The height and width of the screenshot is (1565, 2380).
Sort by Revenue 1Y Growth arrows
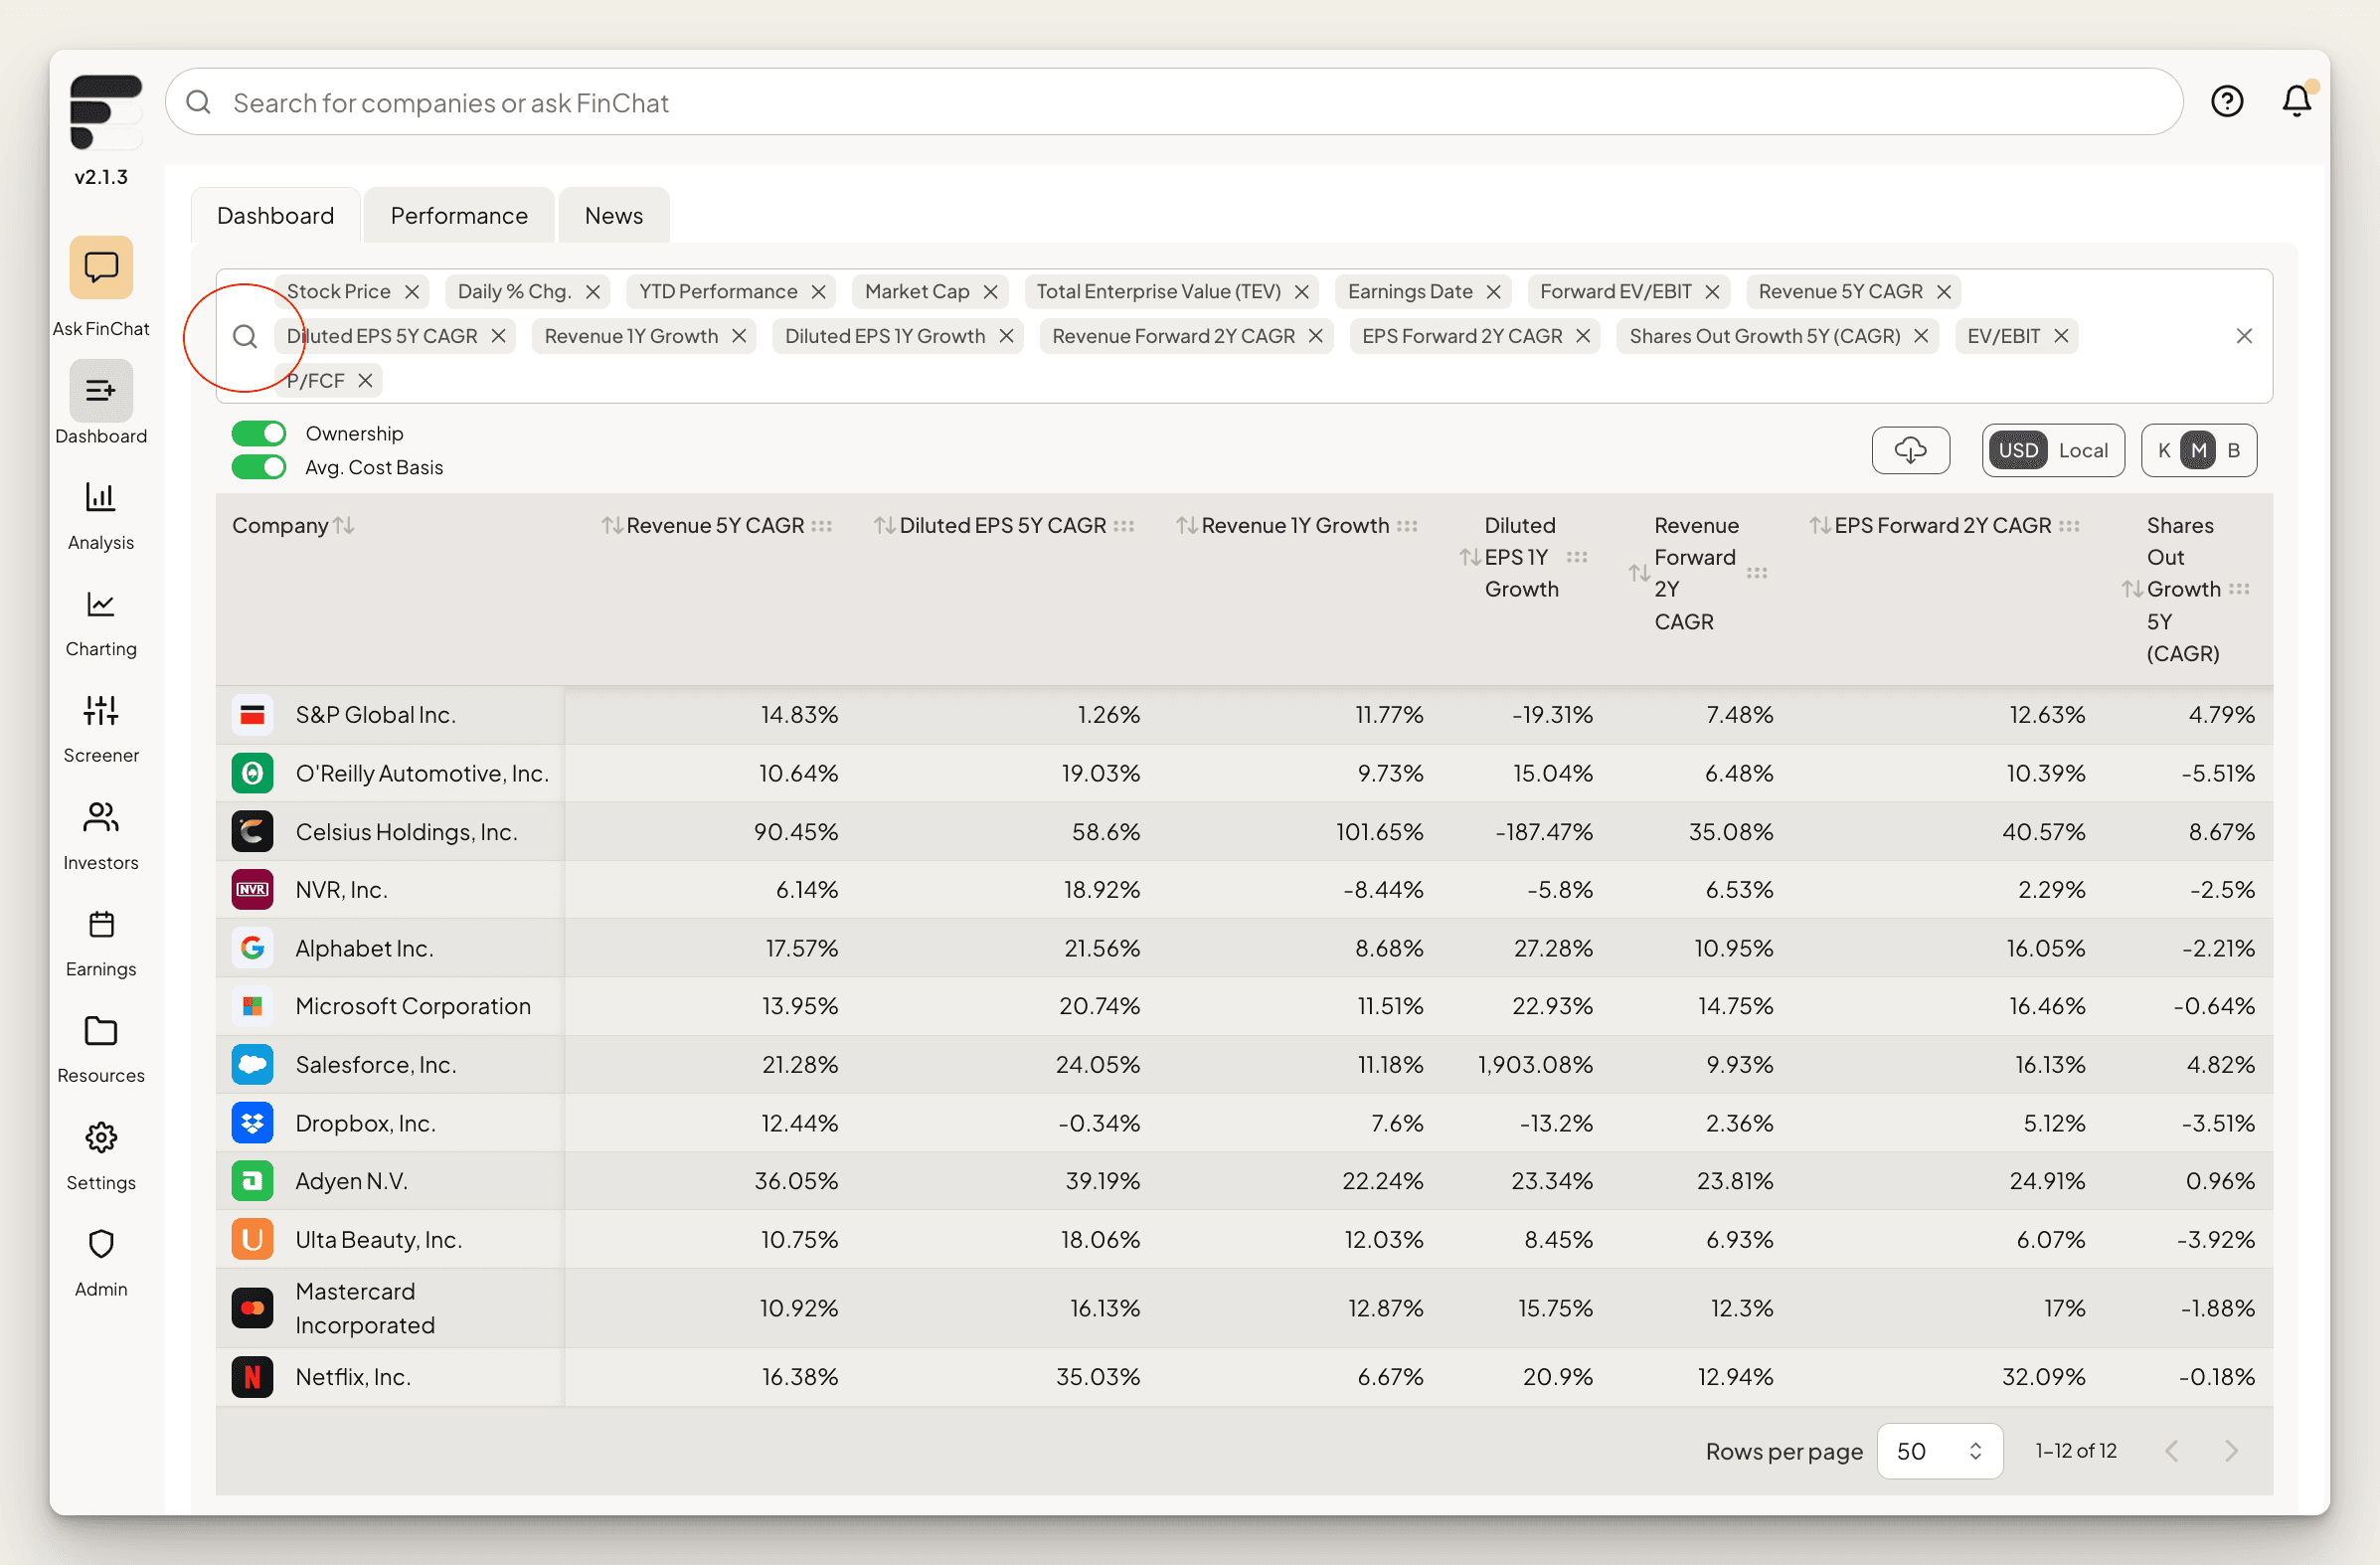tap(1187, 525)
